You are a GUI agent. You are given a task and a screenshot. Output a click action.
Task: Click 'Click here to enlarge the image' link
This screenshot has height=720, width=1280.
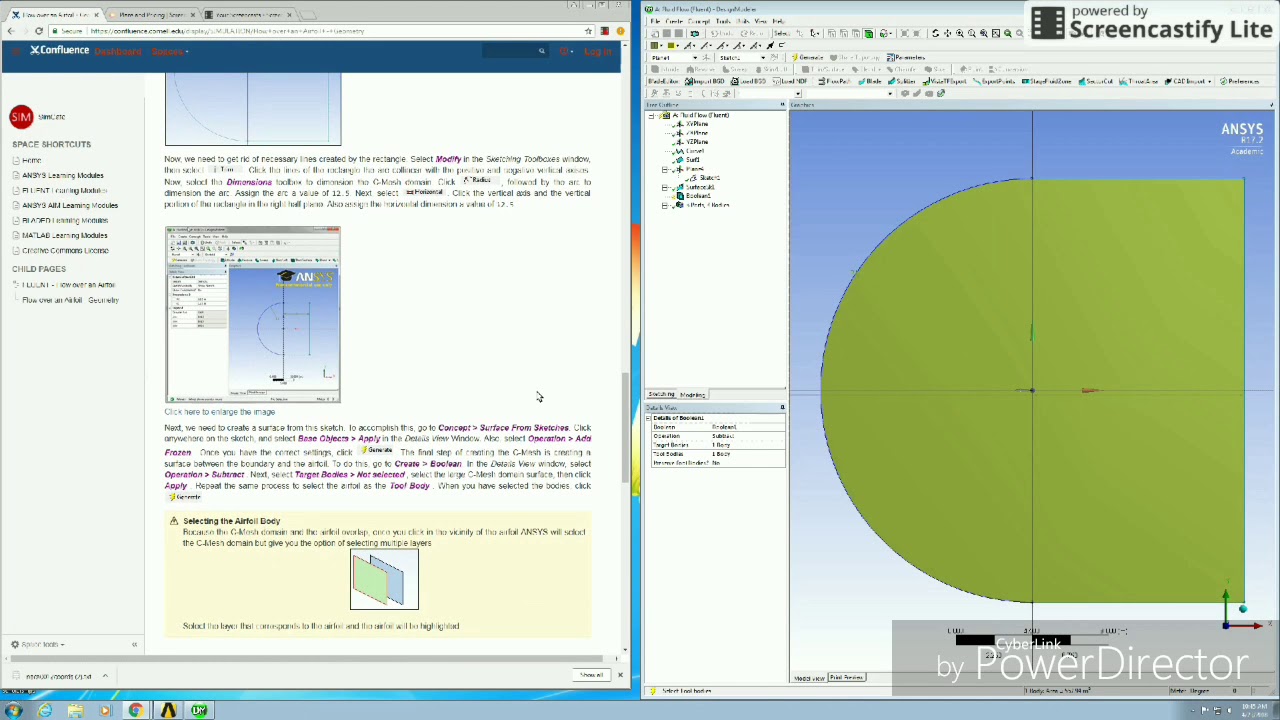[x=219, y=412]
